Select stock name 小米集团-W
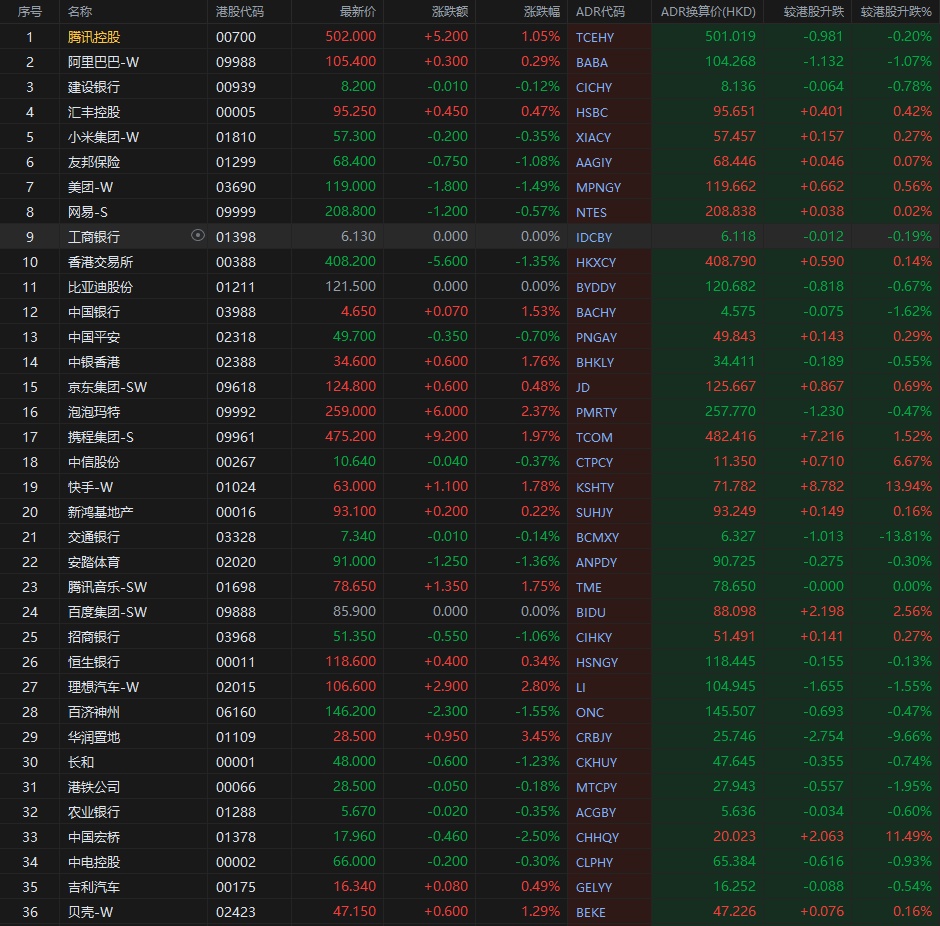The height and width of the screenshot is (926, 940). (x=103, y=137)
